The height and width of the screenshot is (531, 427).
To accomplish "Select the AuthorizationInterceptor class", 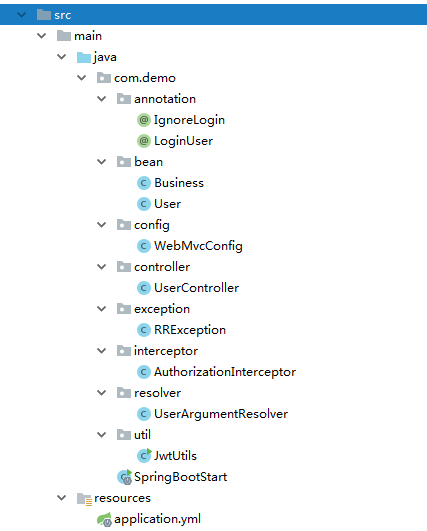I will 225,372.
